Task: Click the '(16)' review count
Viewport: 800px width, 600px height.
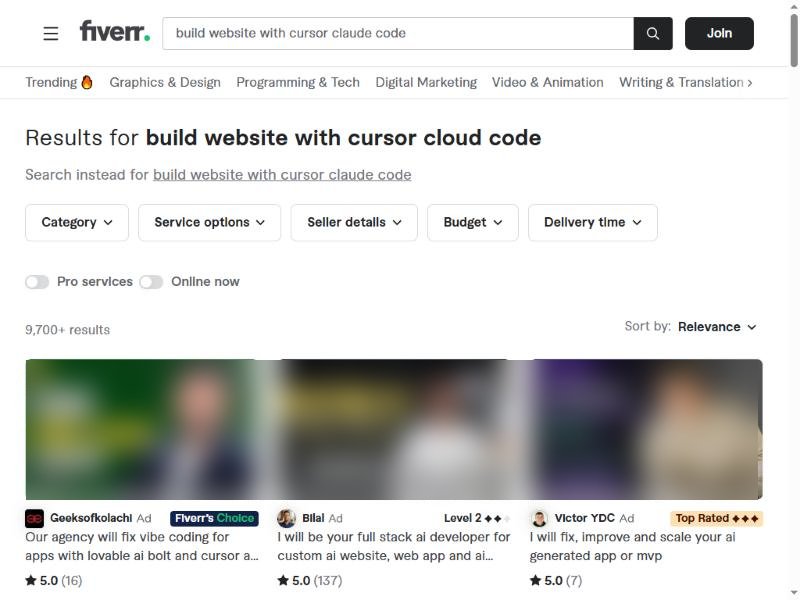Action: pos(71,581)
